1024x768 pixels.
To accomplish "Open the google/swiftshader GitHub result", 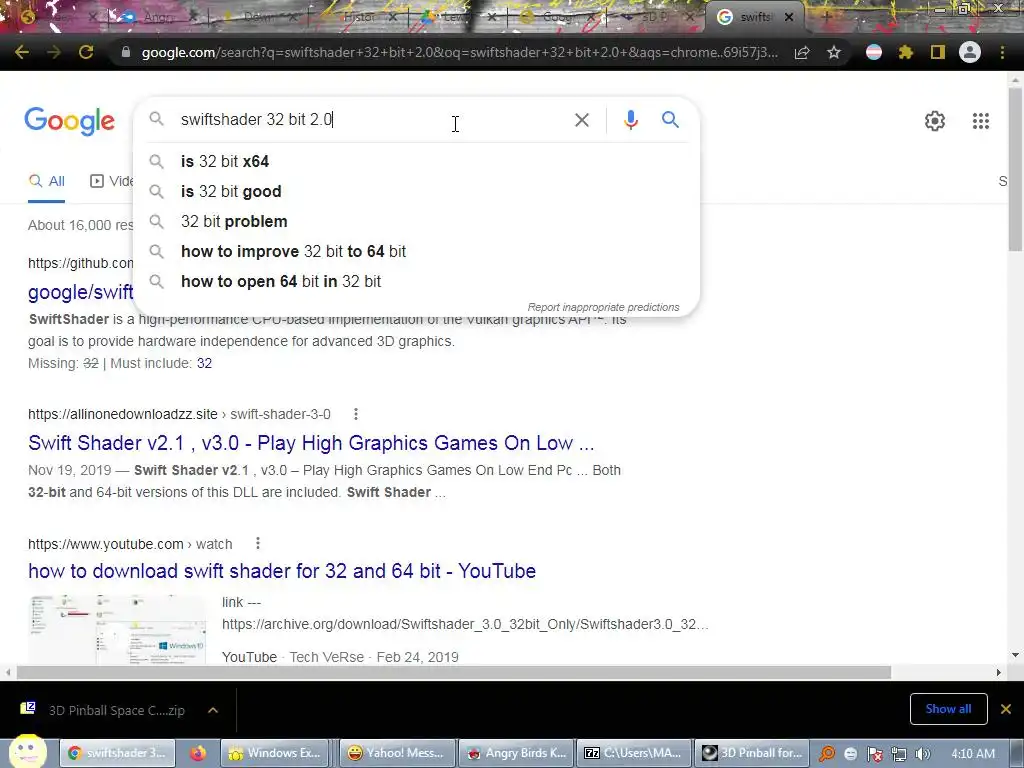I will coord(80,292).
